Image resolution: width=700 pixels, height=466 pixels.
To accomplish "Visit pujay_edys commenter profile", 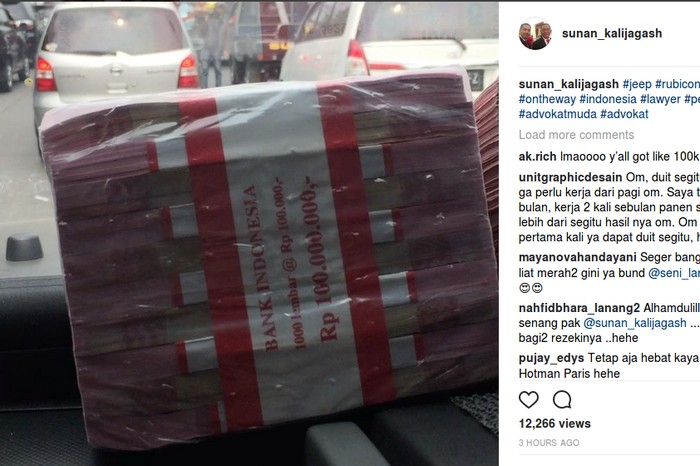I will [x=551, y=358].
